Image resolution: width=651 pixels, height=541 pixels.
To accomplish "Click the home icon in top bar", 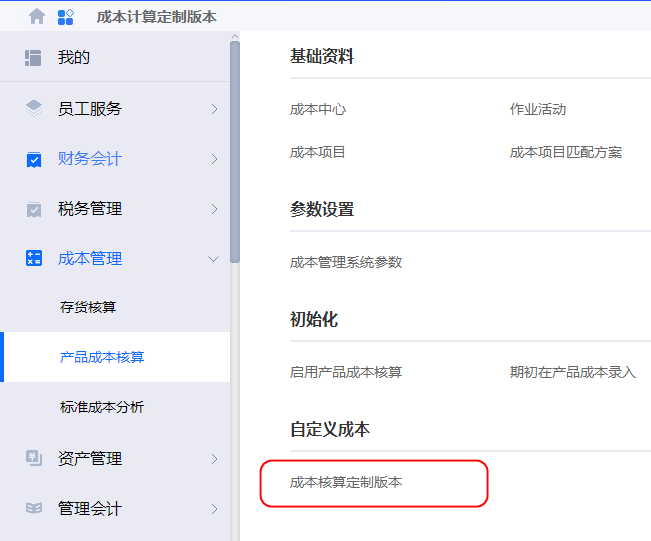I will pos(37,16).
